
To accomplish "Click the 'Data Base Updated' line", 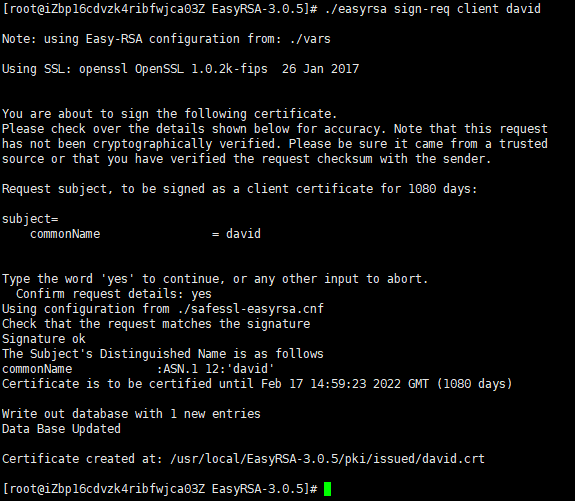I will click(x=61, y=429).
